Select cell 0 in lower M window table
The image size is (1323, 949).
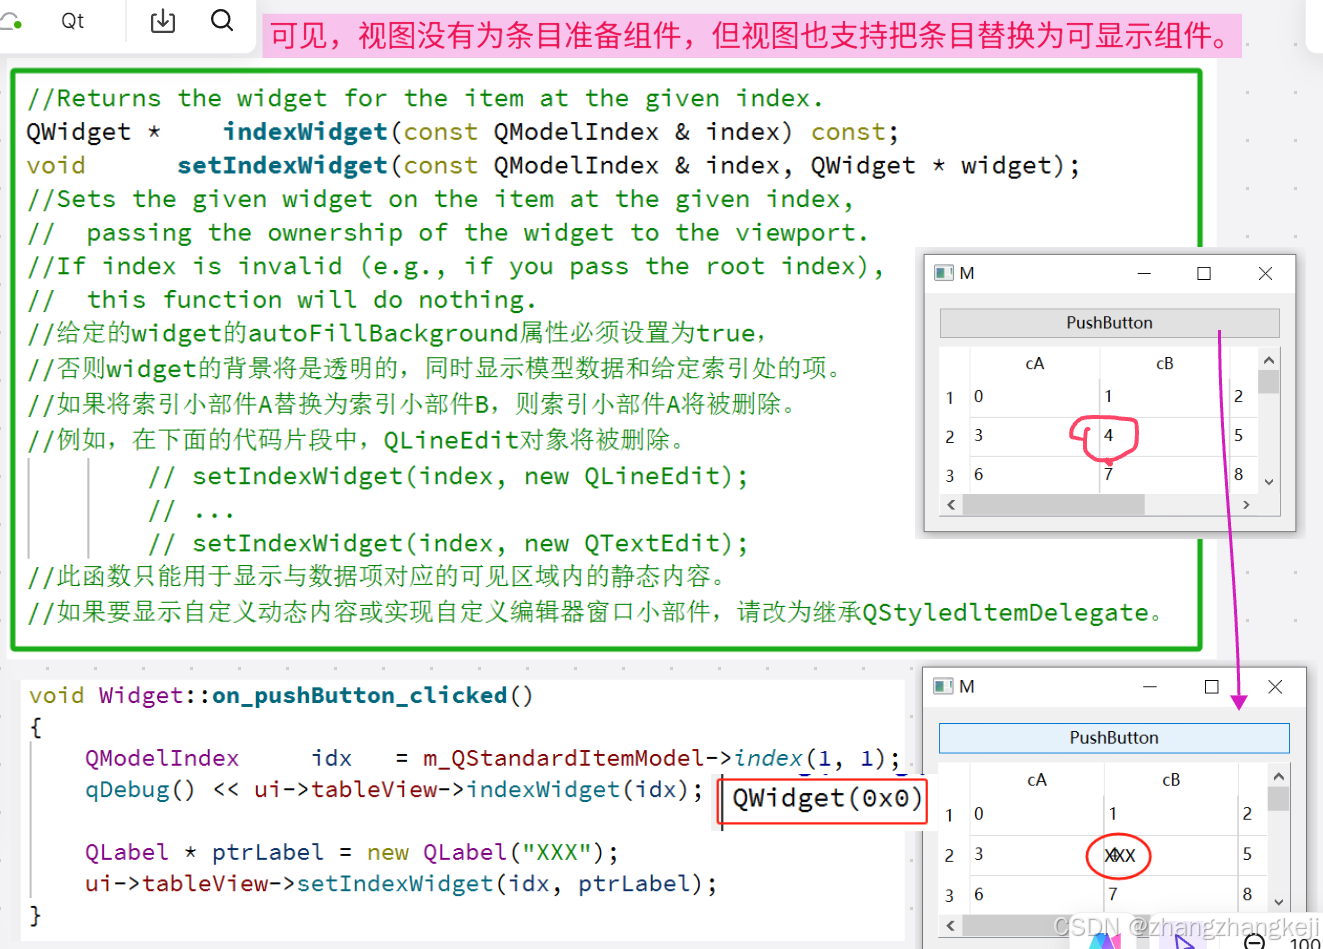(1036, 814)
